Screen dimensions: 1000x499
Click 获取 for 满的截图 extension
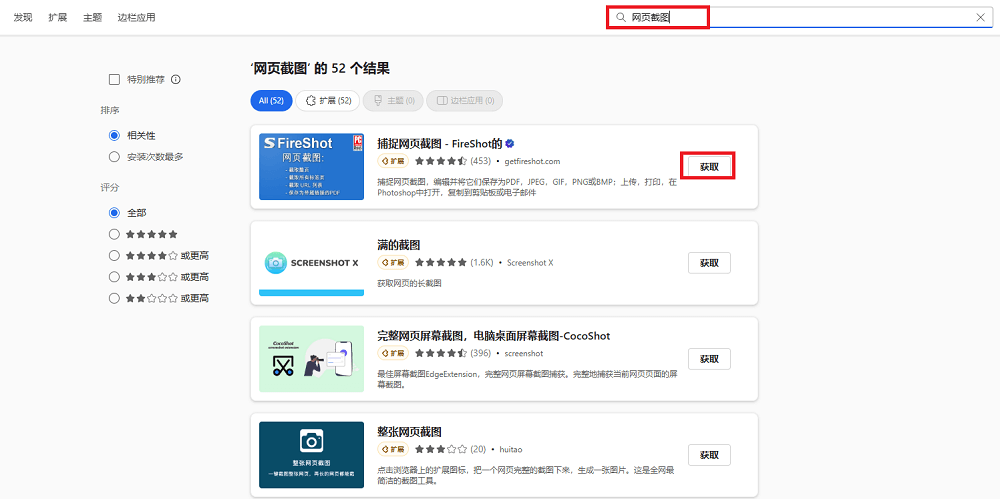(x=709, y=262)
